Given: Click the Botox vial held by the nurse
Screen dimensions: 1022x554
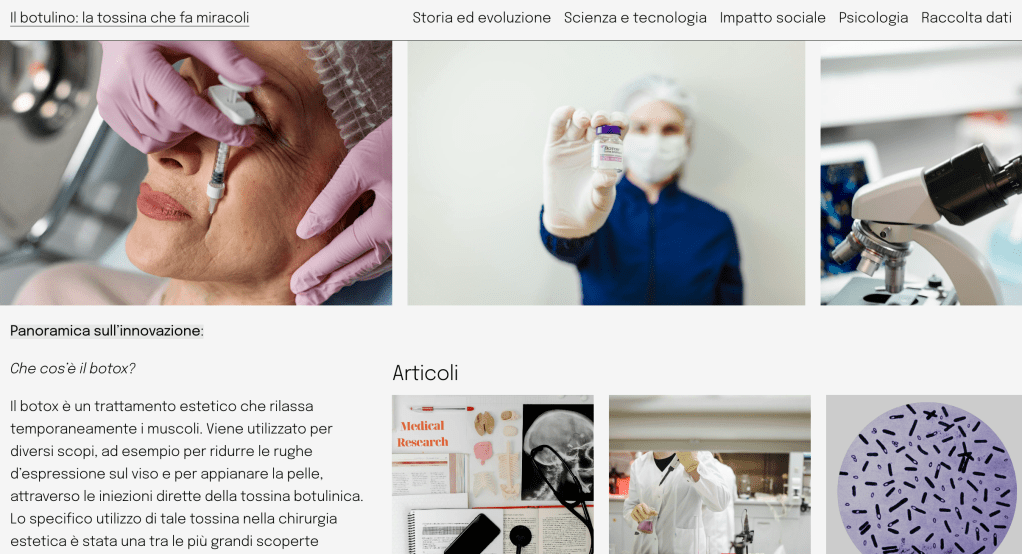Looking at the screenshot, I should pos(607,149).
